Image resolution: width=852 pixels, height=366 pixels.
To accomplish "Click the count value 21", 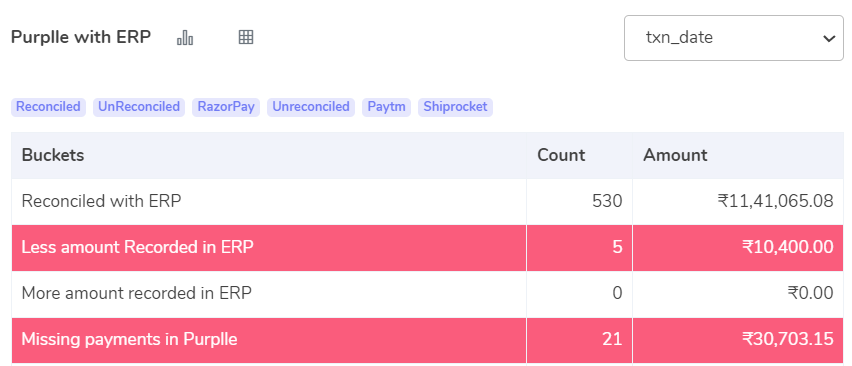I will coord(612,340).
